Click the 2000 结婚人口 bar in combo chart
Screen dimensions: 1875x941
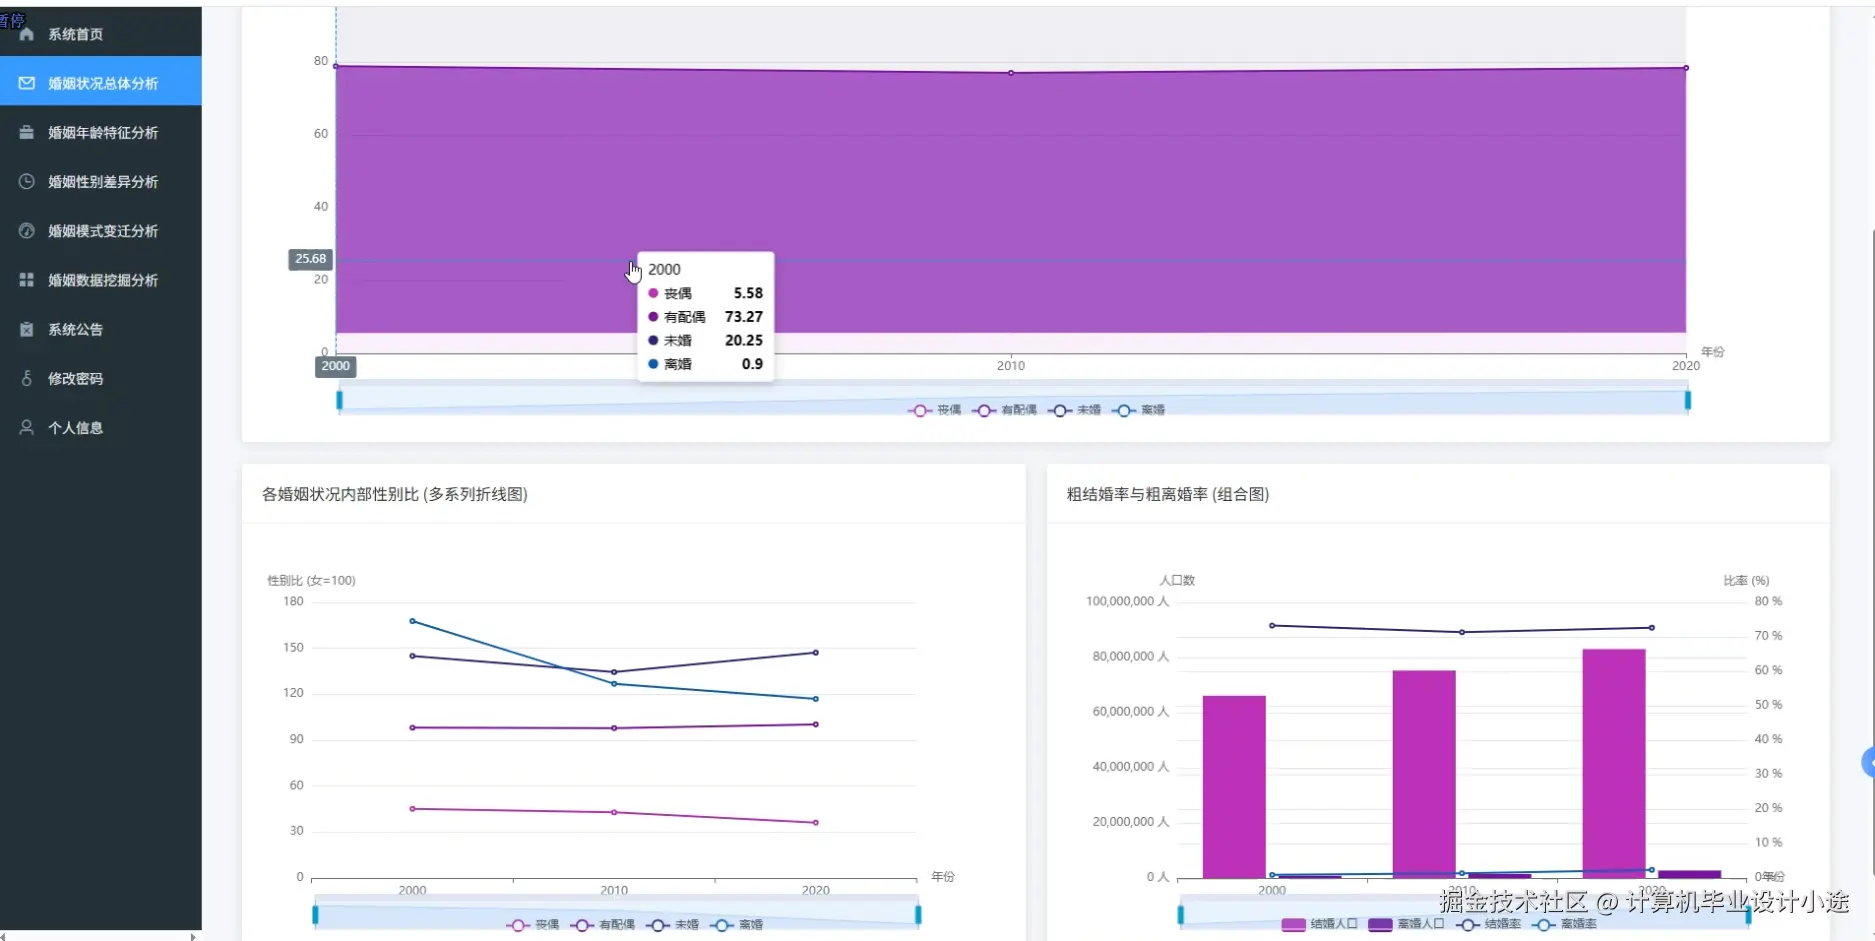pyautogui.click(x=1234, y=787)
